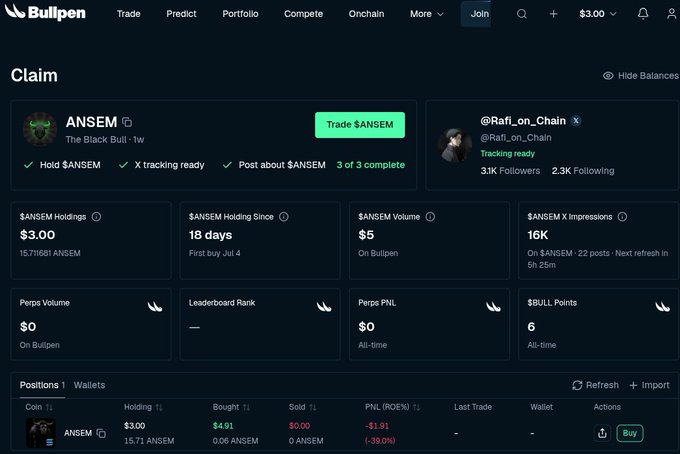Click the Trade $ANSEM button
The image size is (680, 454).
[x=360, y=125]
